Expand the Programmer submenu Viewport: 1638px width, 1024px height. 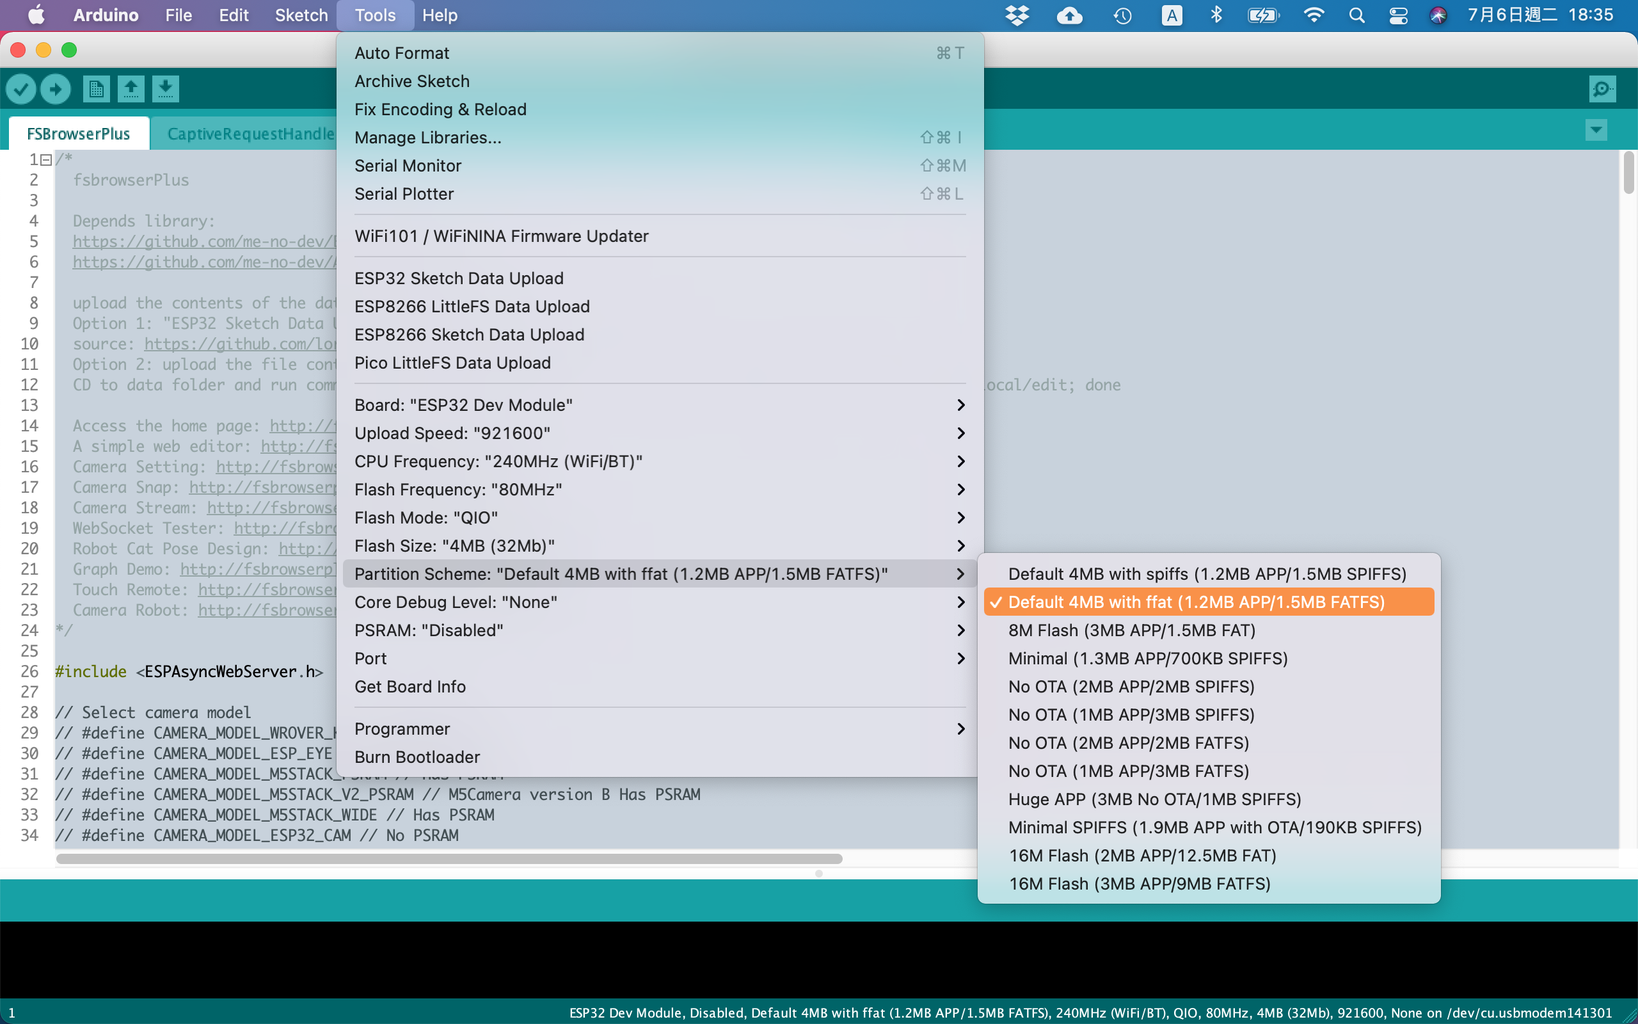tap(659, 729)
